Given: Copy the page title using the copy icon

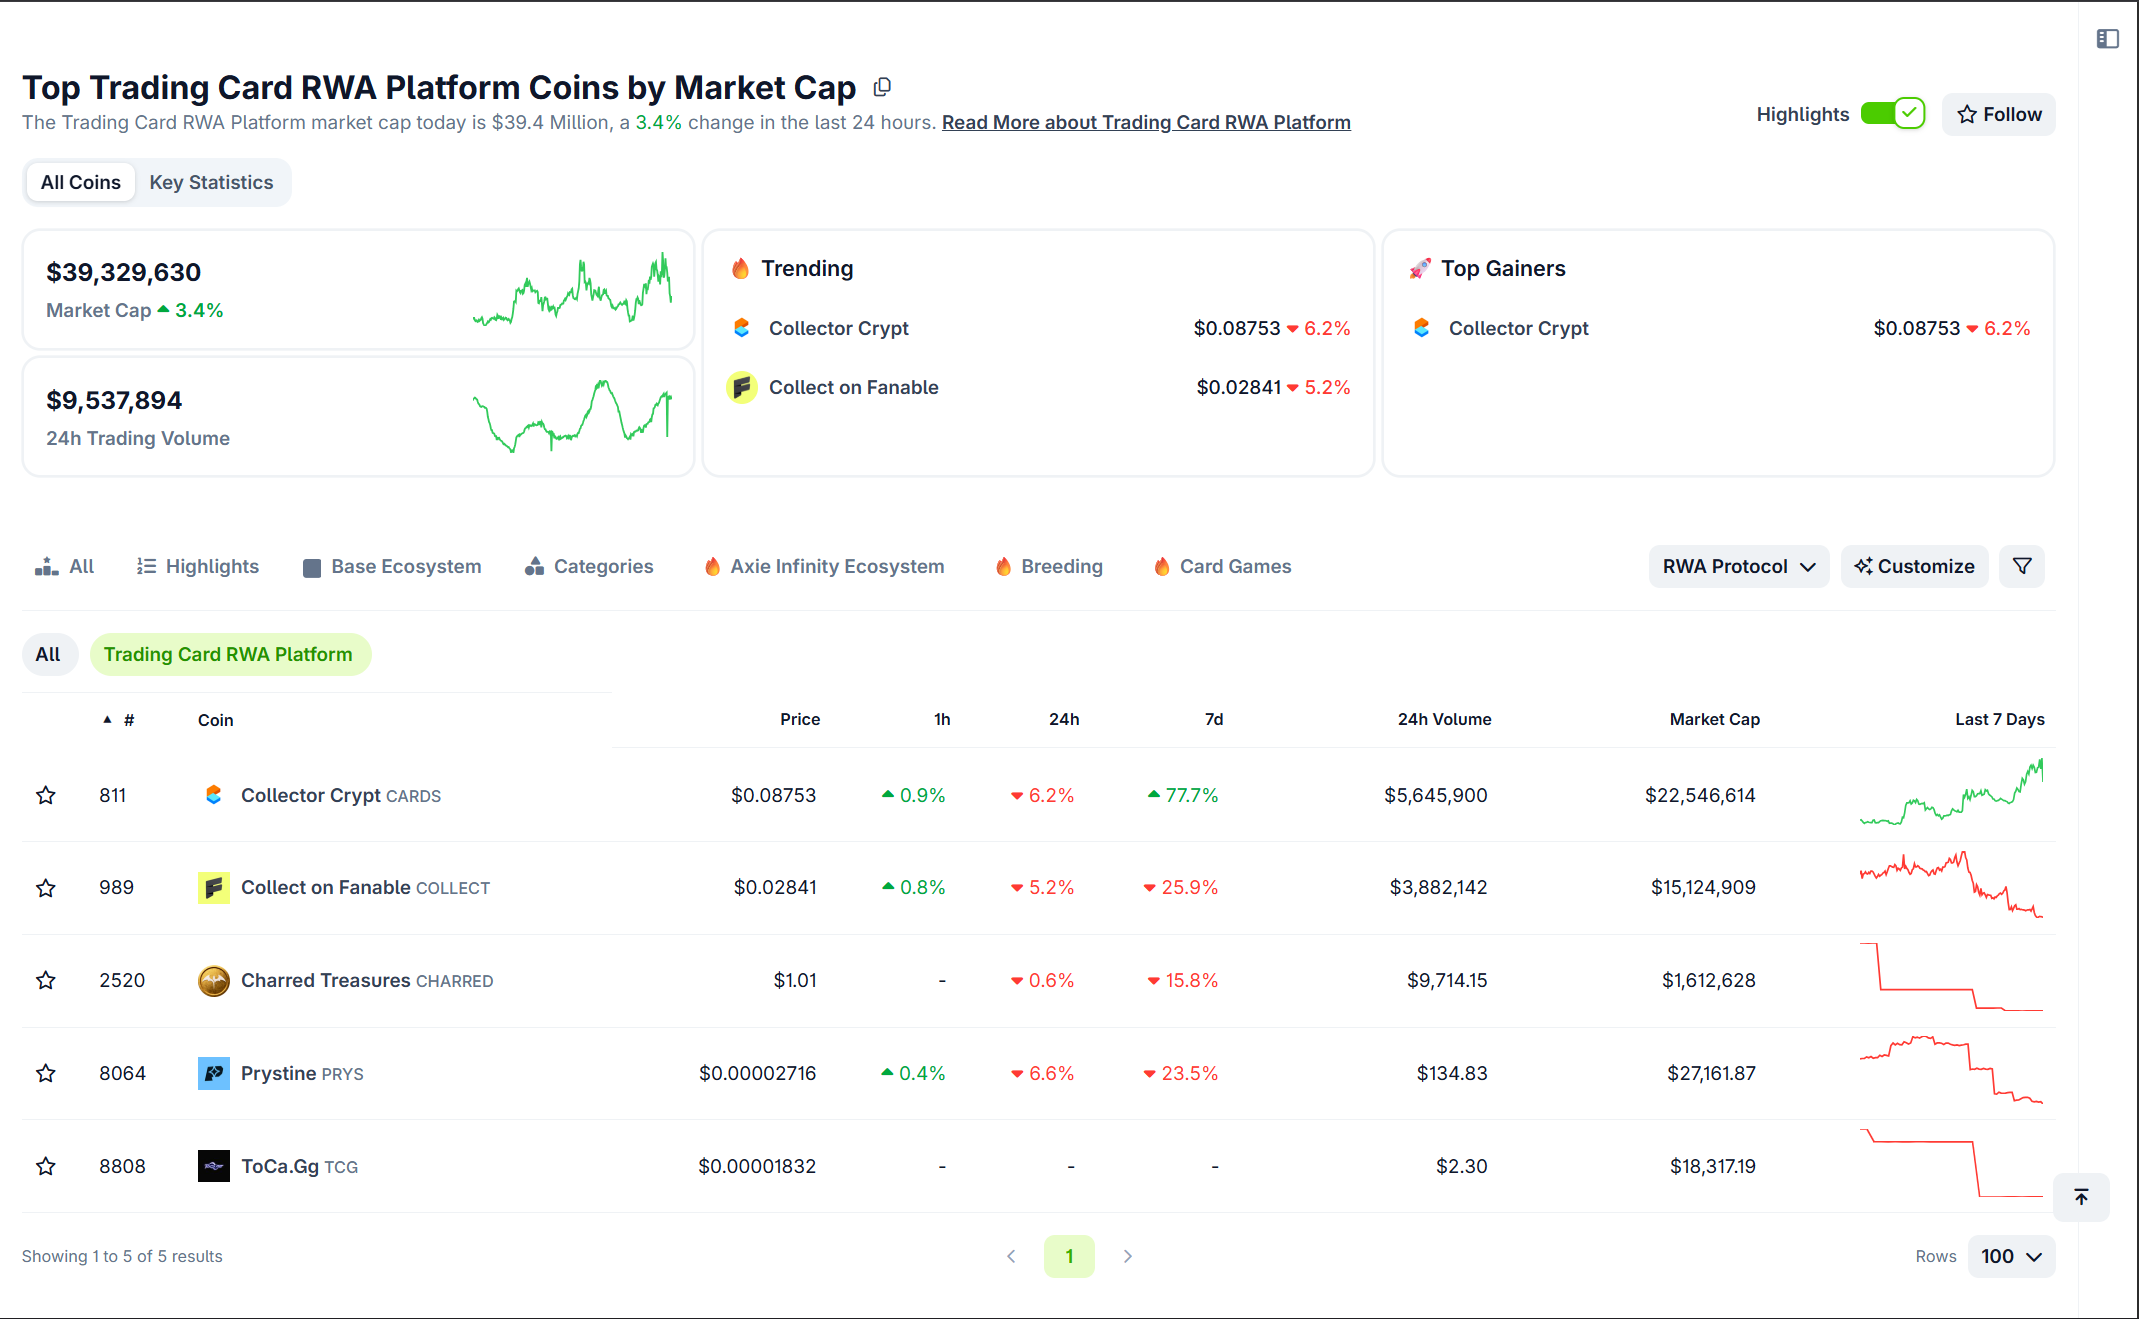Looking at the screenshot, I should (882, 88).
